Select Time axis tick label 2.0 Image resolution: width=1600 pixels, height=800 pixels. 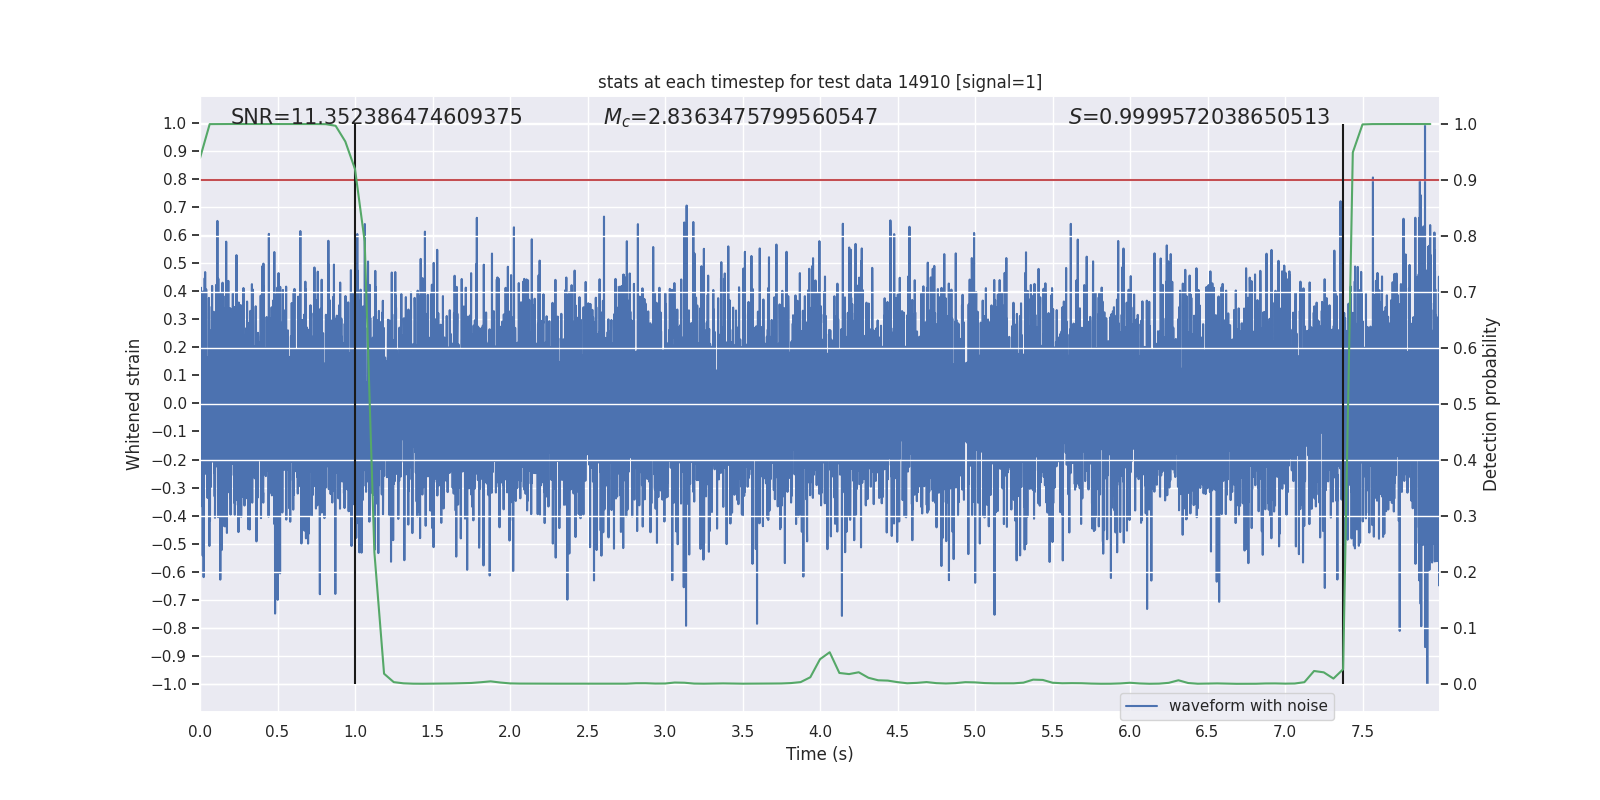[x=510, y=731]
